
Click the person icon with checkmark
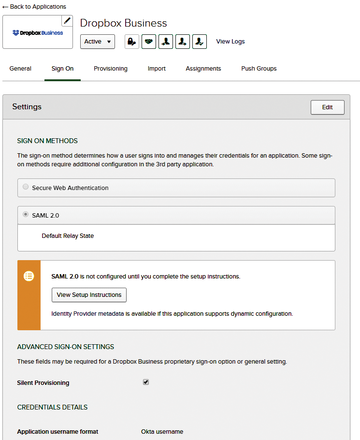click(199, 42)
